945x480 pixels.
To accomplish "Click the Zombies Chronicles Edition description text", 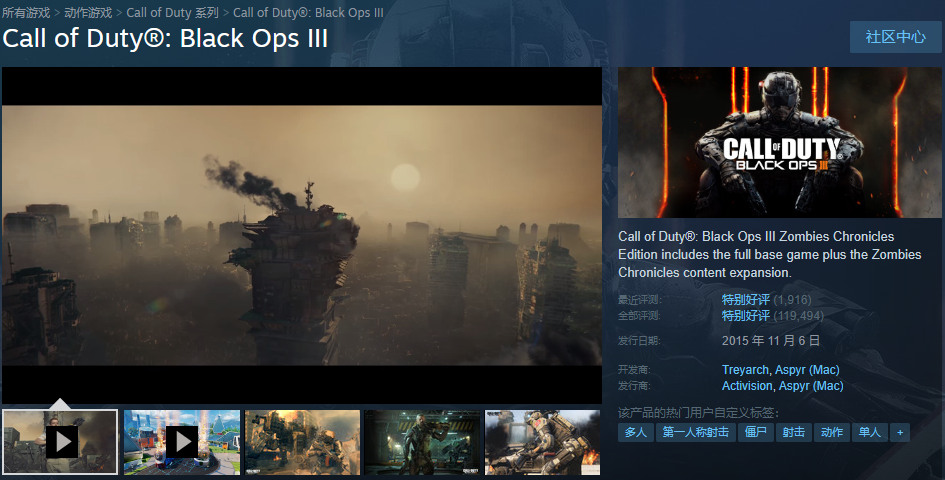I will (x=770, y=254).
